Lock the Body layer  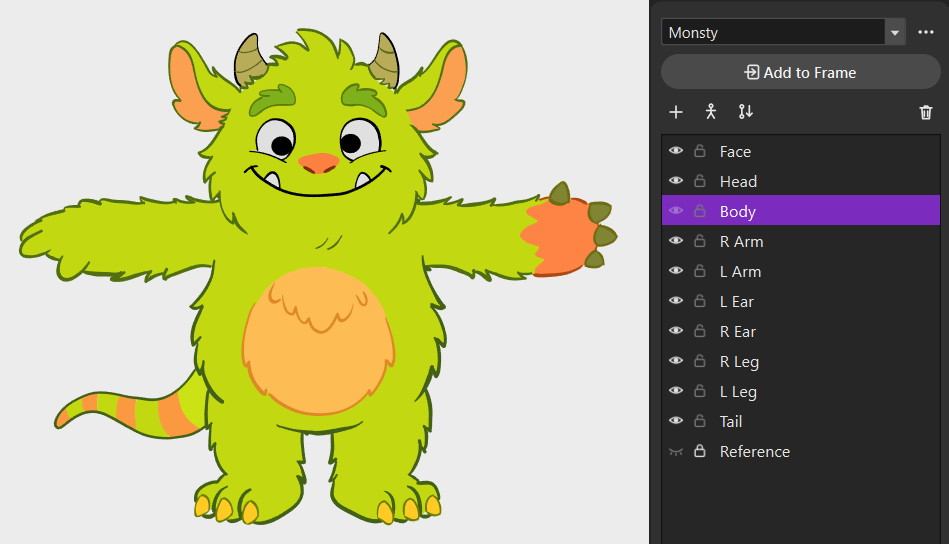700,211
